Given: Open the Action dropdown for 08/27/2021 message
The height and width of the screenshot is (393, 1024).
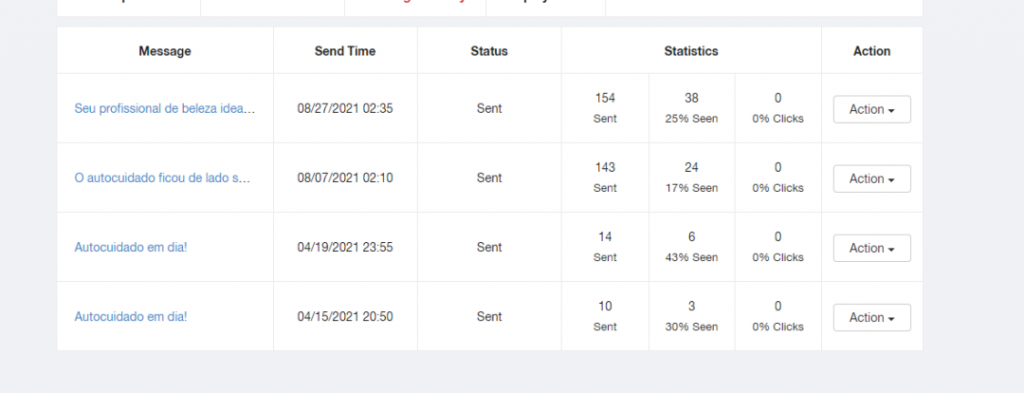Looking at the screenshot, I should pos(872,109).
